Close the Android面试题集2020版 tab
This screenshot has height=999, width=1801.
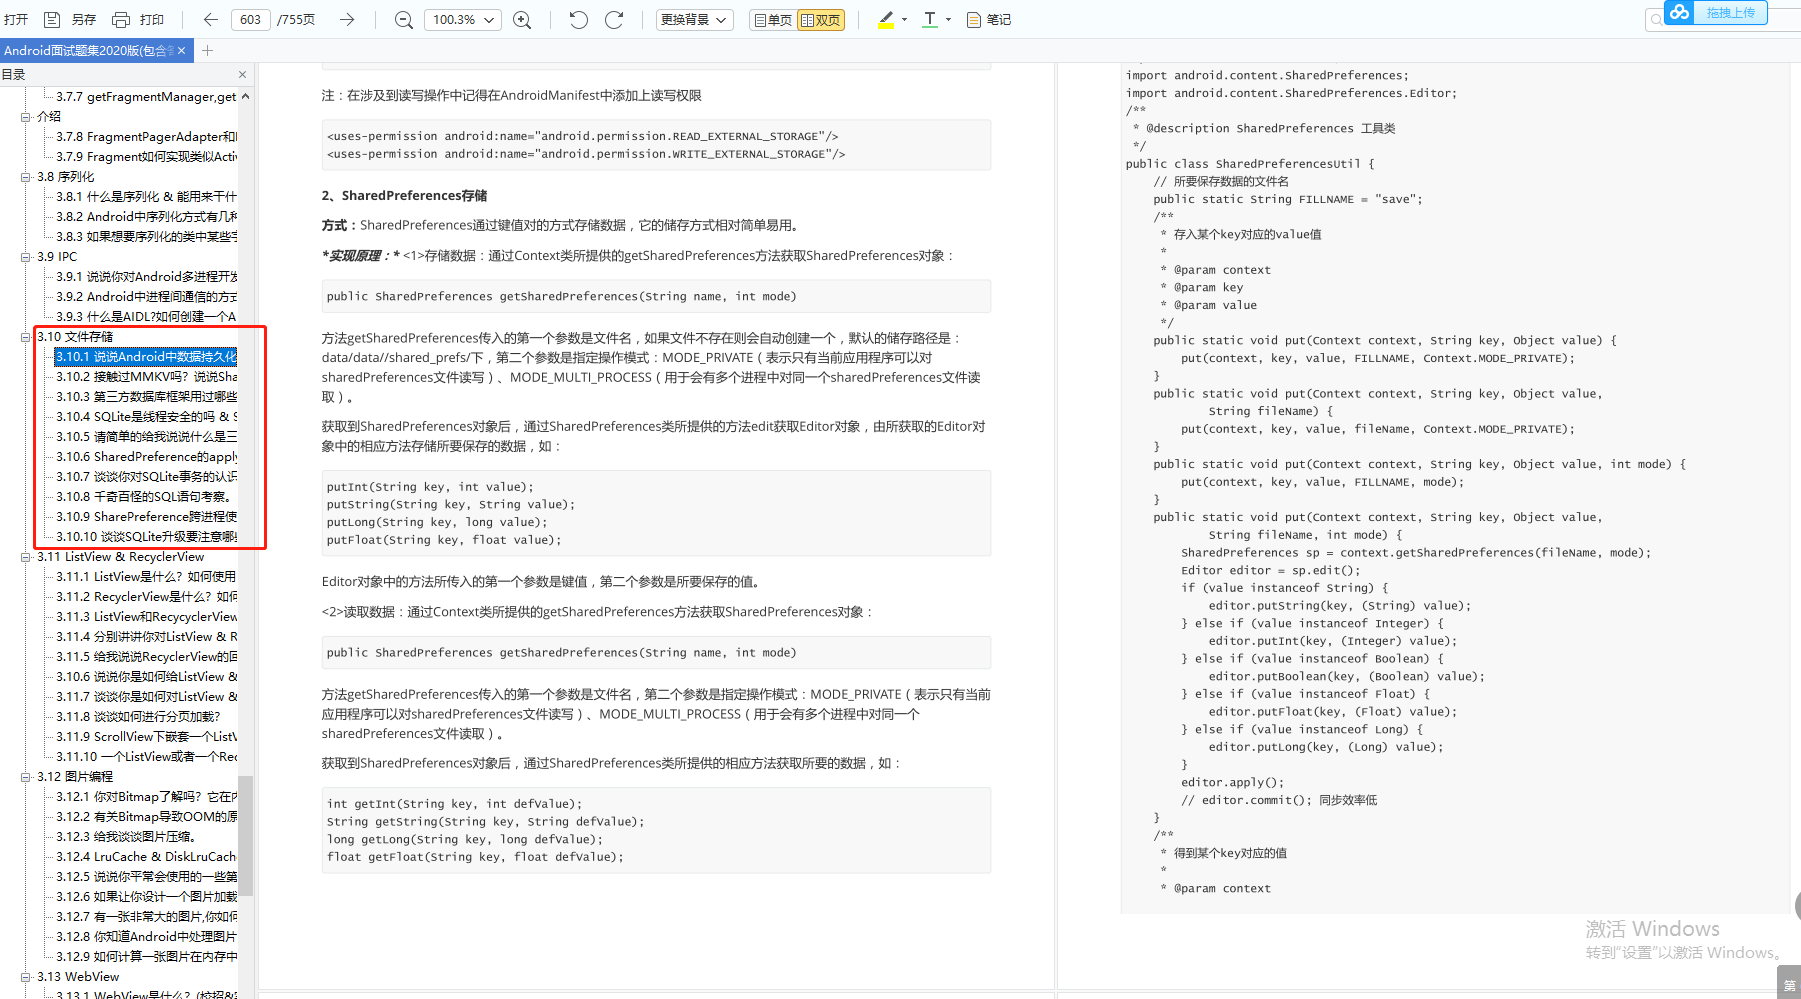(x=181, y=50)
